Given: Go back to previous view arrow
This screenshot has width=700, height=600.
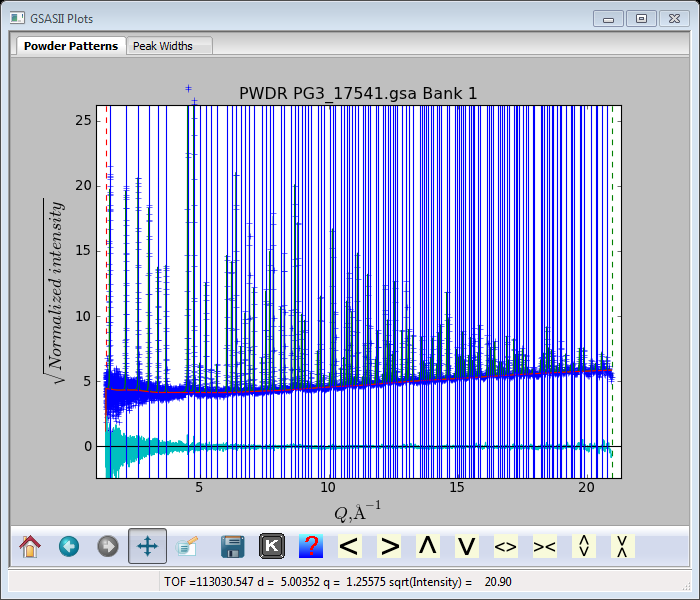Looking at the screenshot, I should click(x=69, y=546).
